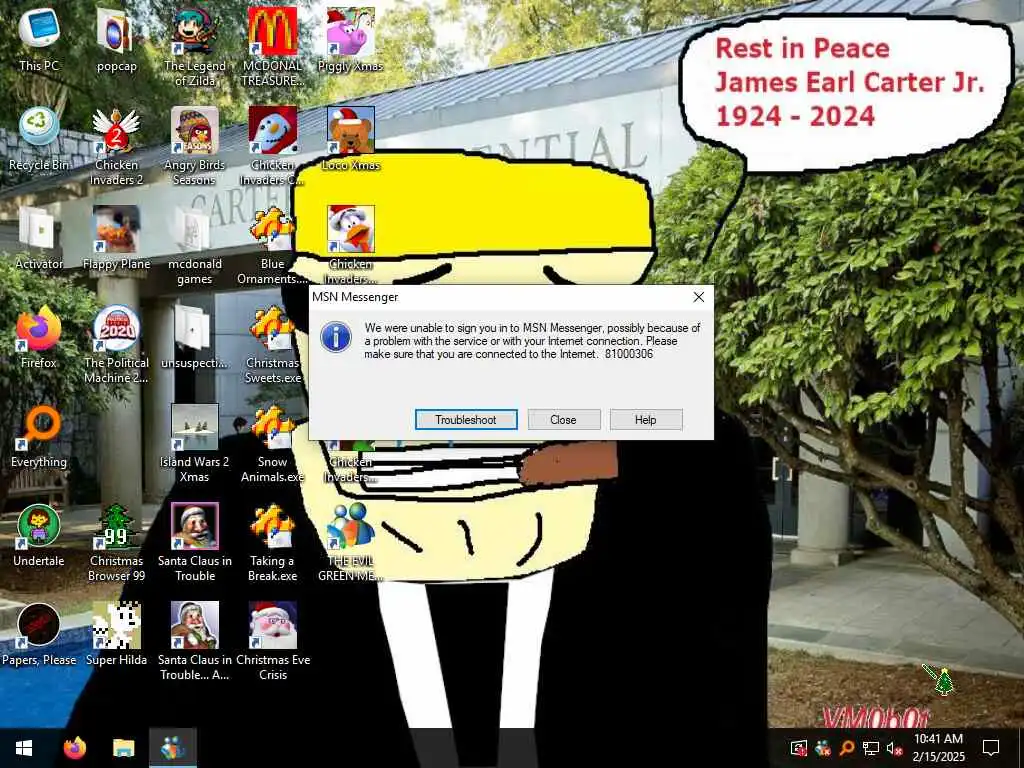The width and height of the screenshot is (1024, 768).
Task: Open the Windows Start menu
Action: tap(24, 748)
